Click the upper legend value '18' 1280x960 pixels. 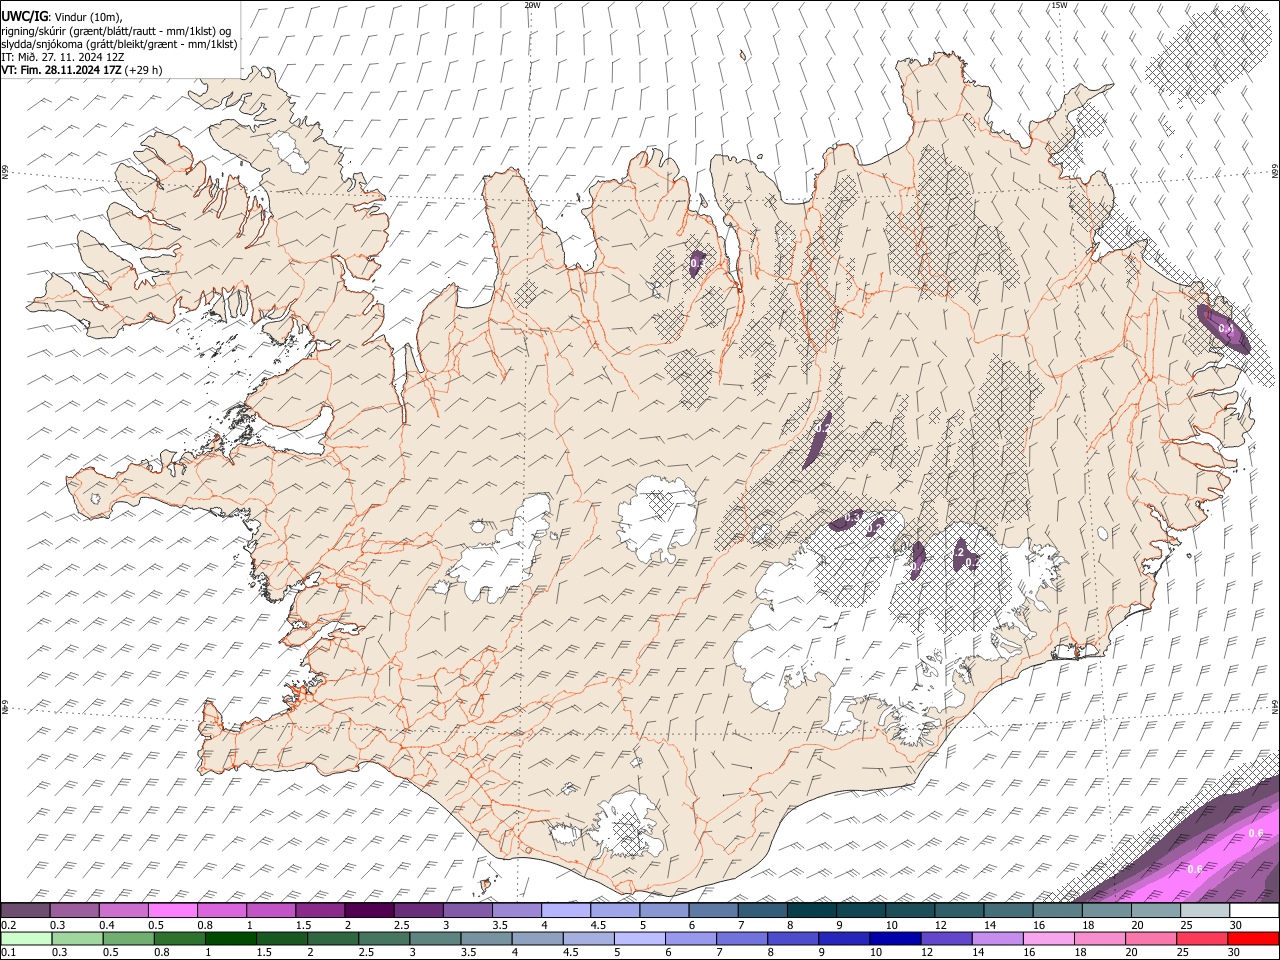[x=1087, y=925]
